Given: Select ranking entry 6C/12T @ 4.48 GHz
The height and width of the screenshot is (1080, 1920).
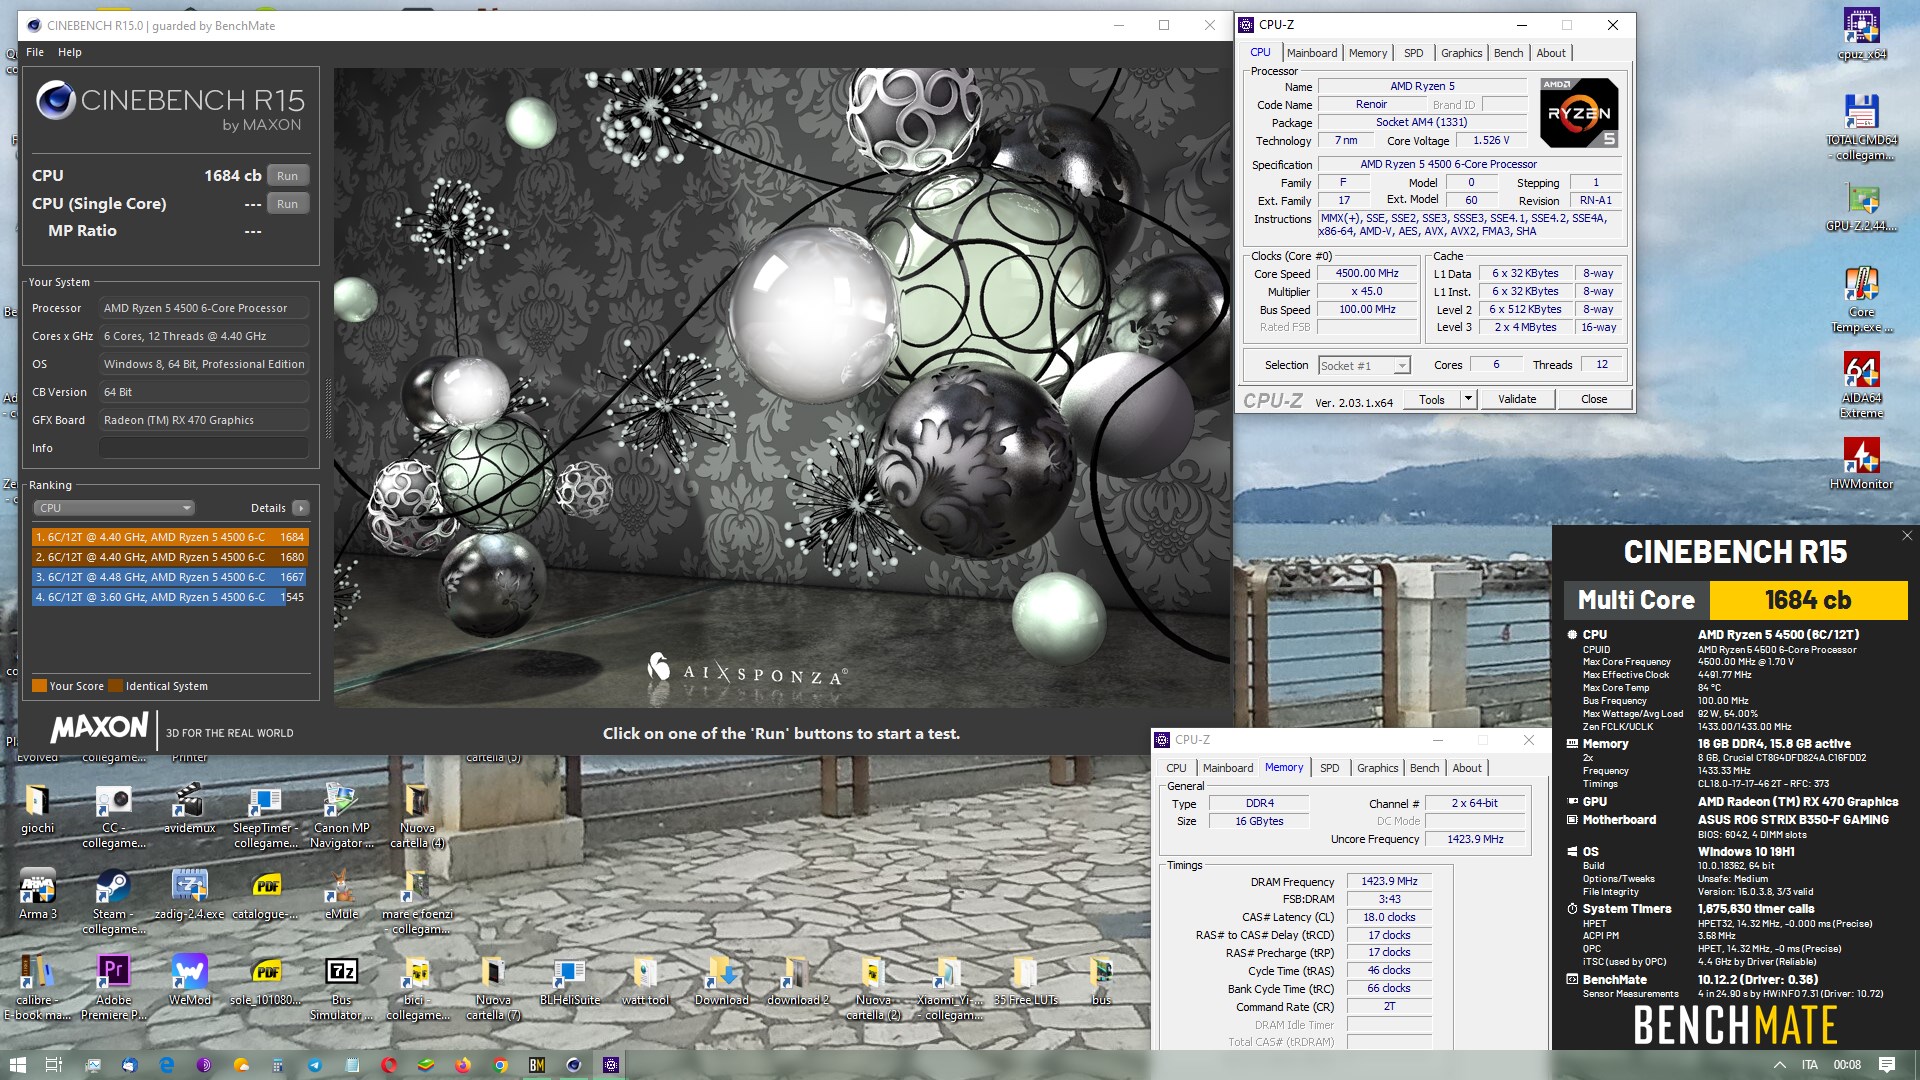Looking at the screenshot, I should (x=170, y=577).
